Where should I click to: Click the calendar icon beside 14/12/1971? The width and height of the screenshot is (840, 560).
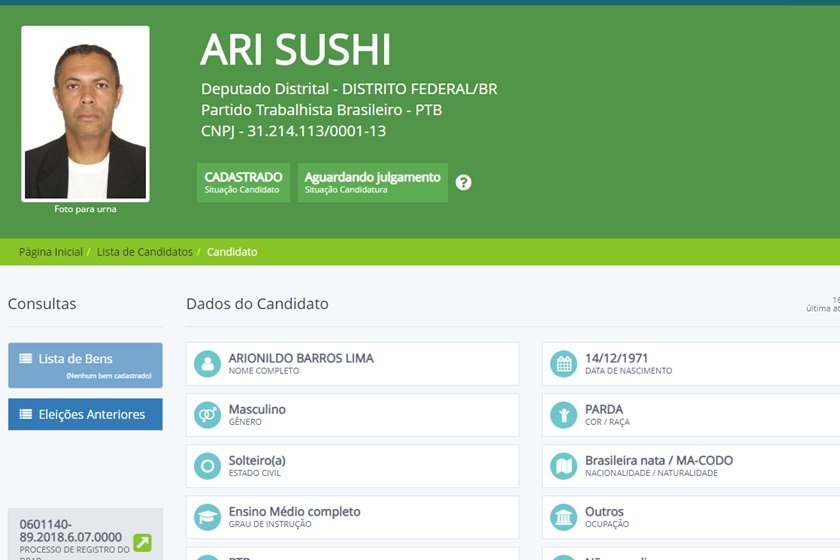point(564,364)
